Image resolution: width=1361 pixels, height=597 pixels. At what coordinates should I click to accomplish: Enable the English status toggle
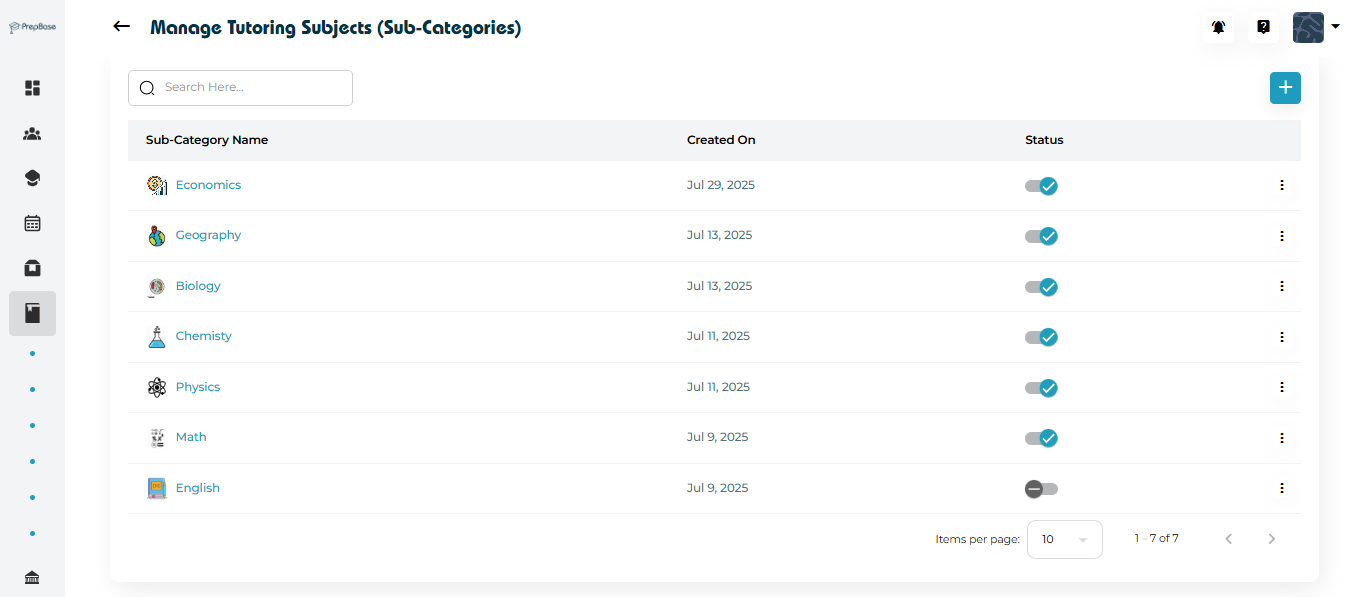click(1041, 489)
